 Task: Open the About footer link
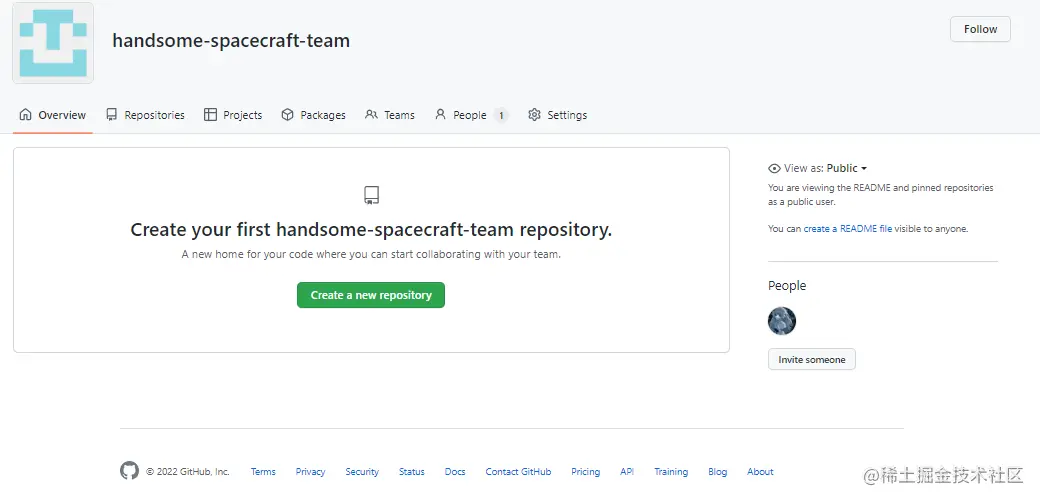tap(760, 472)
